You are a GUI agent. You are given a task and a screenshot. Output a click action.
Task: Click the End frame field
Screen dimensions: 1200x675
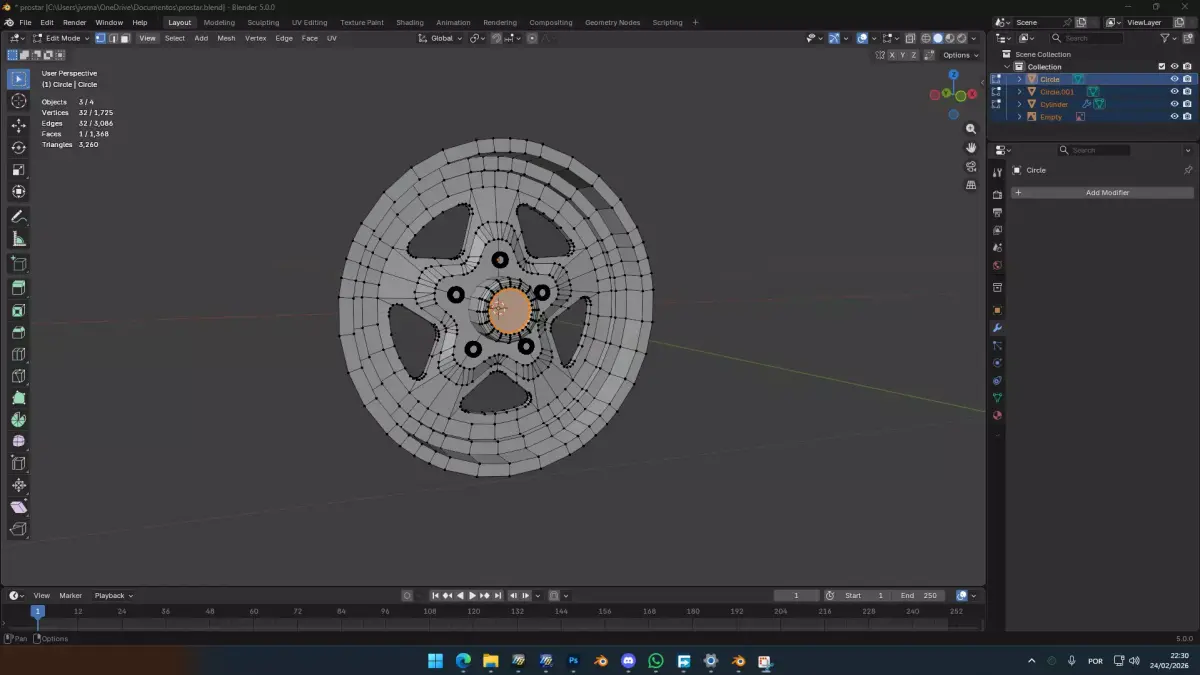(919, 596)
